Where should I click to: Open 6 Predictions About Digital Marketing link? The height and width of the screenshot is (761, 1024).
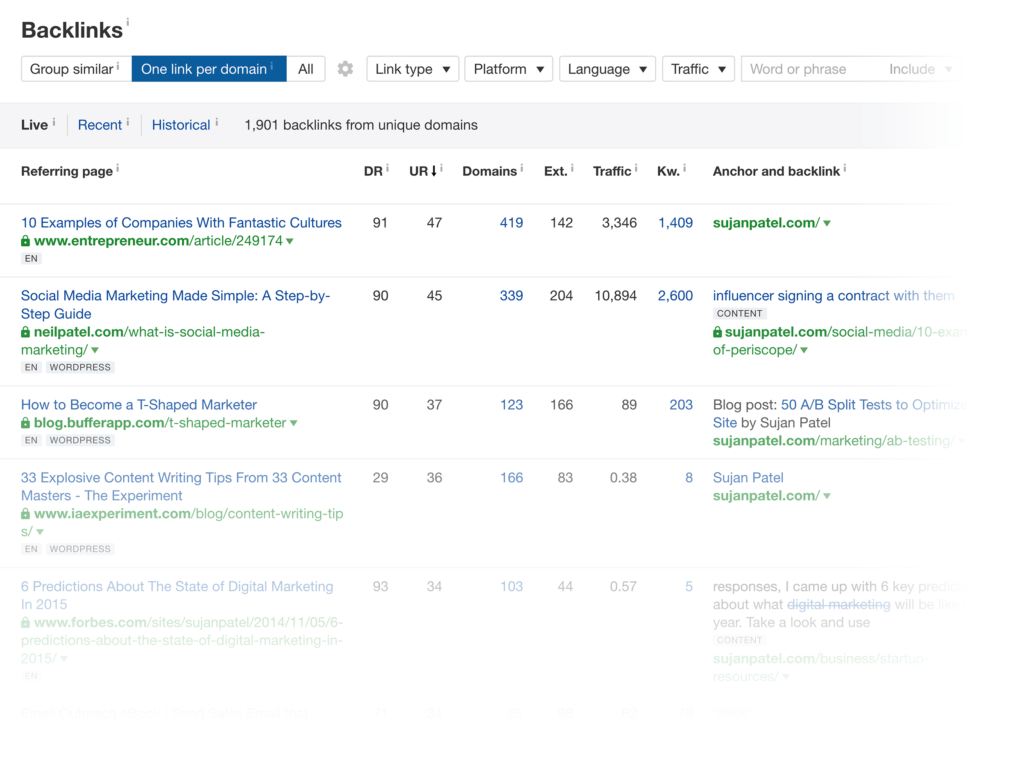(177, 595)
